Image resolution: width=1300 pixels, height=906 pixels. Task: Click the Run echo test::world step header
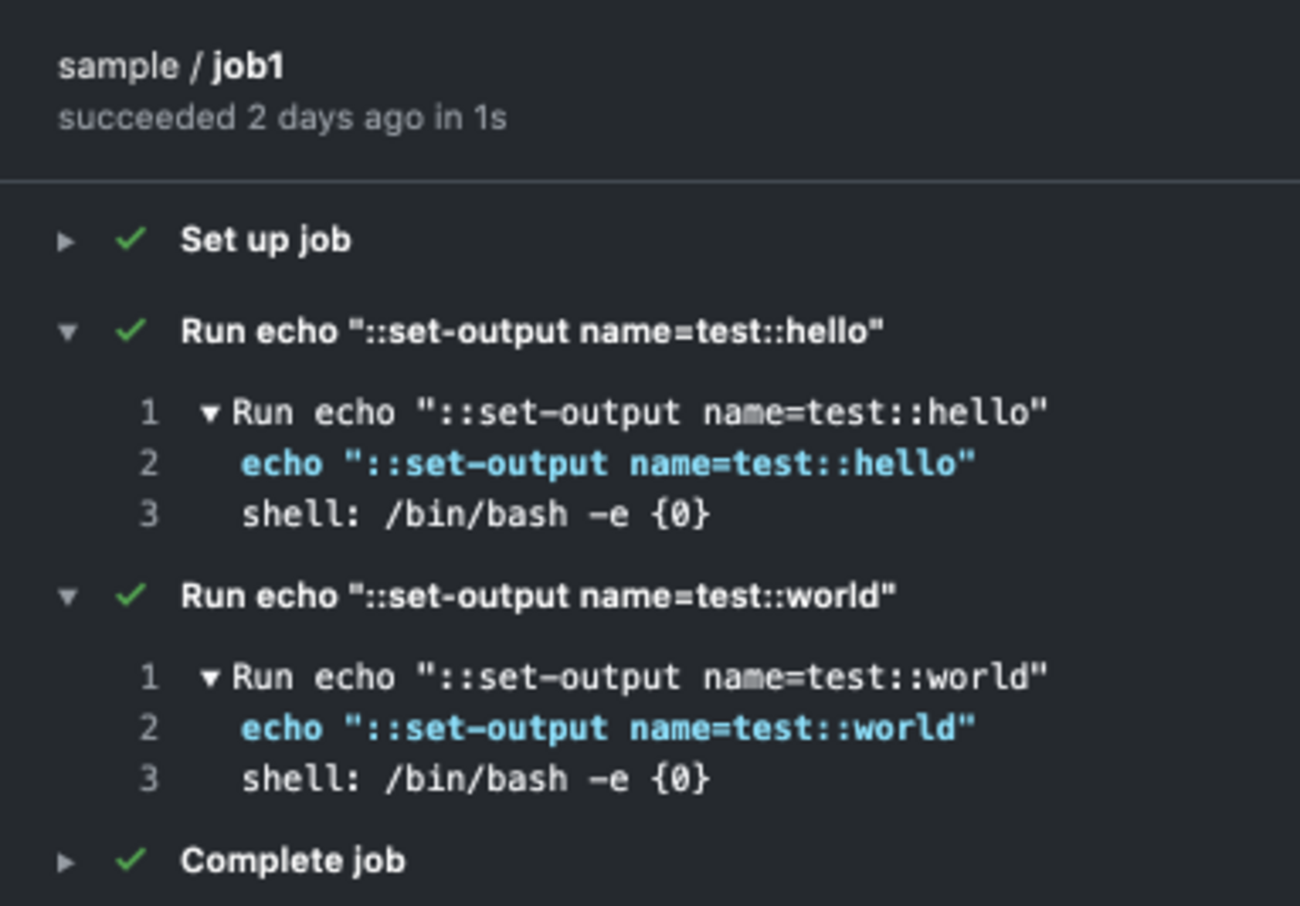click(x=538, y=596)
